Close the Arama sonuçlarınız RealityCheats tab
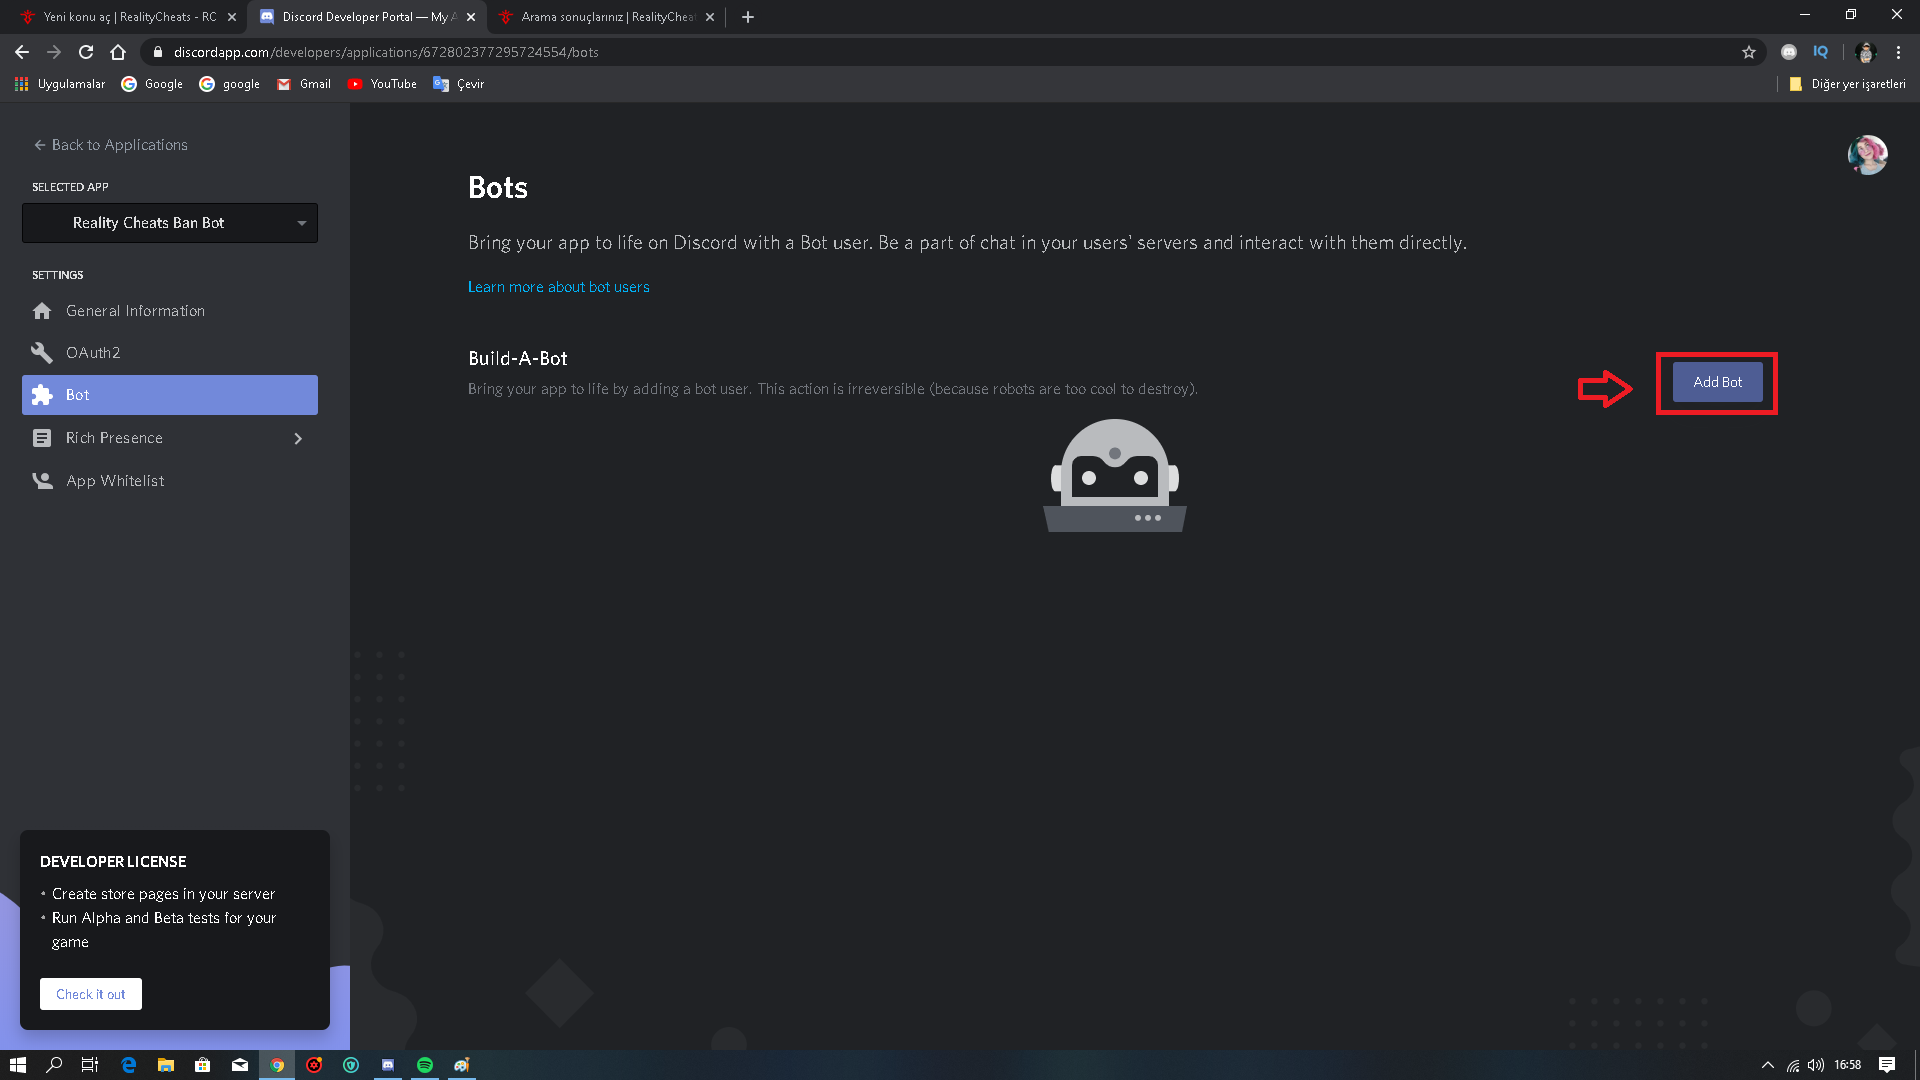The height and width of the screenshot is (1080, 1920). [710, 17]
